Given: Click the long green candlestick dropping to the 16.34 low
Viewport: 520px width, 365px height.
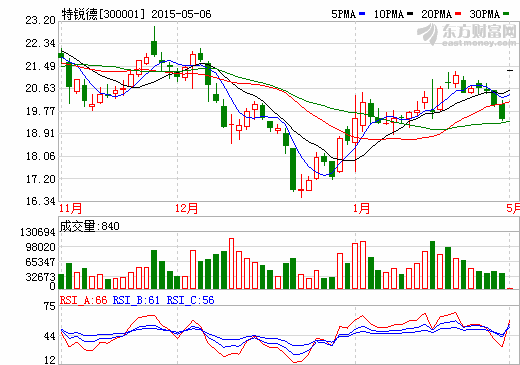Looking at the screenshot, I should [x=293, y=169].
